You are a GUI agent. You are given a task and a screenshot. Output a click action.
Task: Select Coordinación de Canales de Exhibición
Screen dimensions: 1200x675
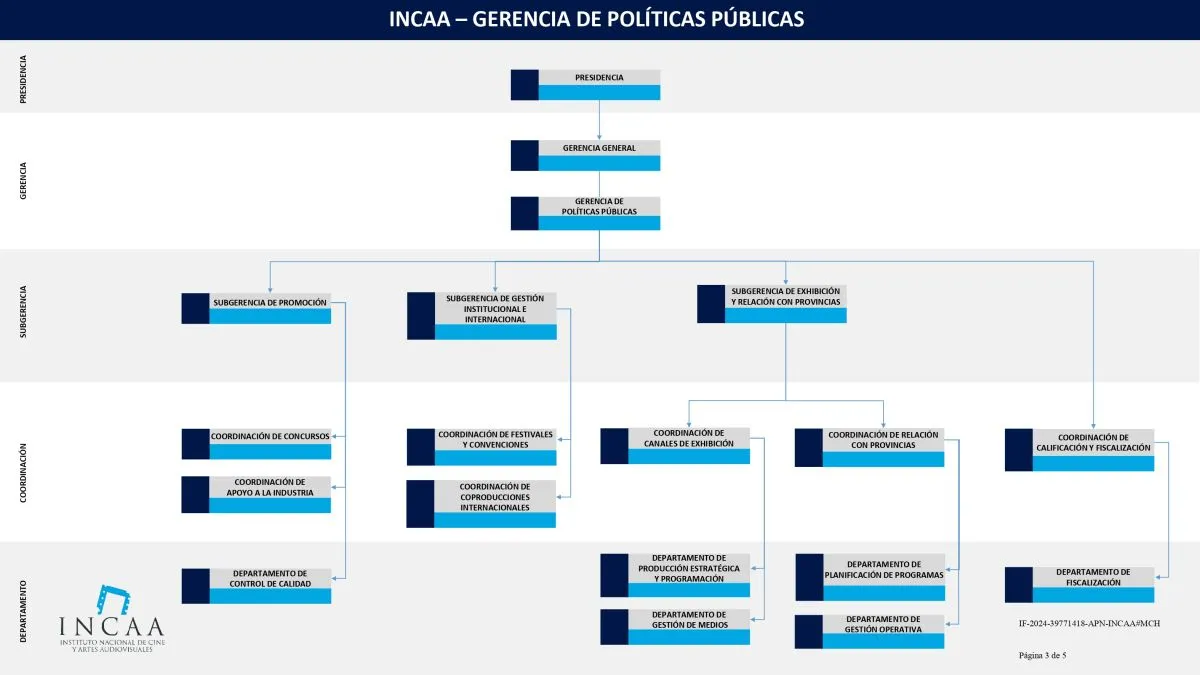point(675,446)
